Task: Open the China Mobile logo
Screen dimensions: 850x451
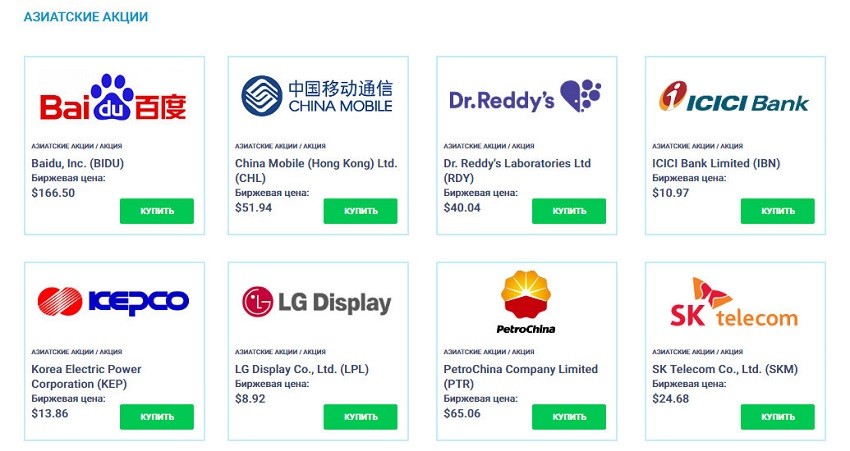Action: click(x=317, y=96)
